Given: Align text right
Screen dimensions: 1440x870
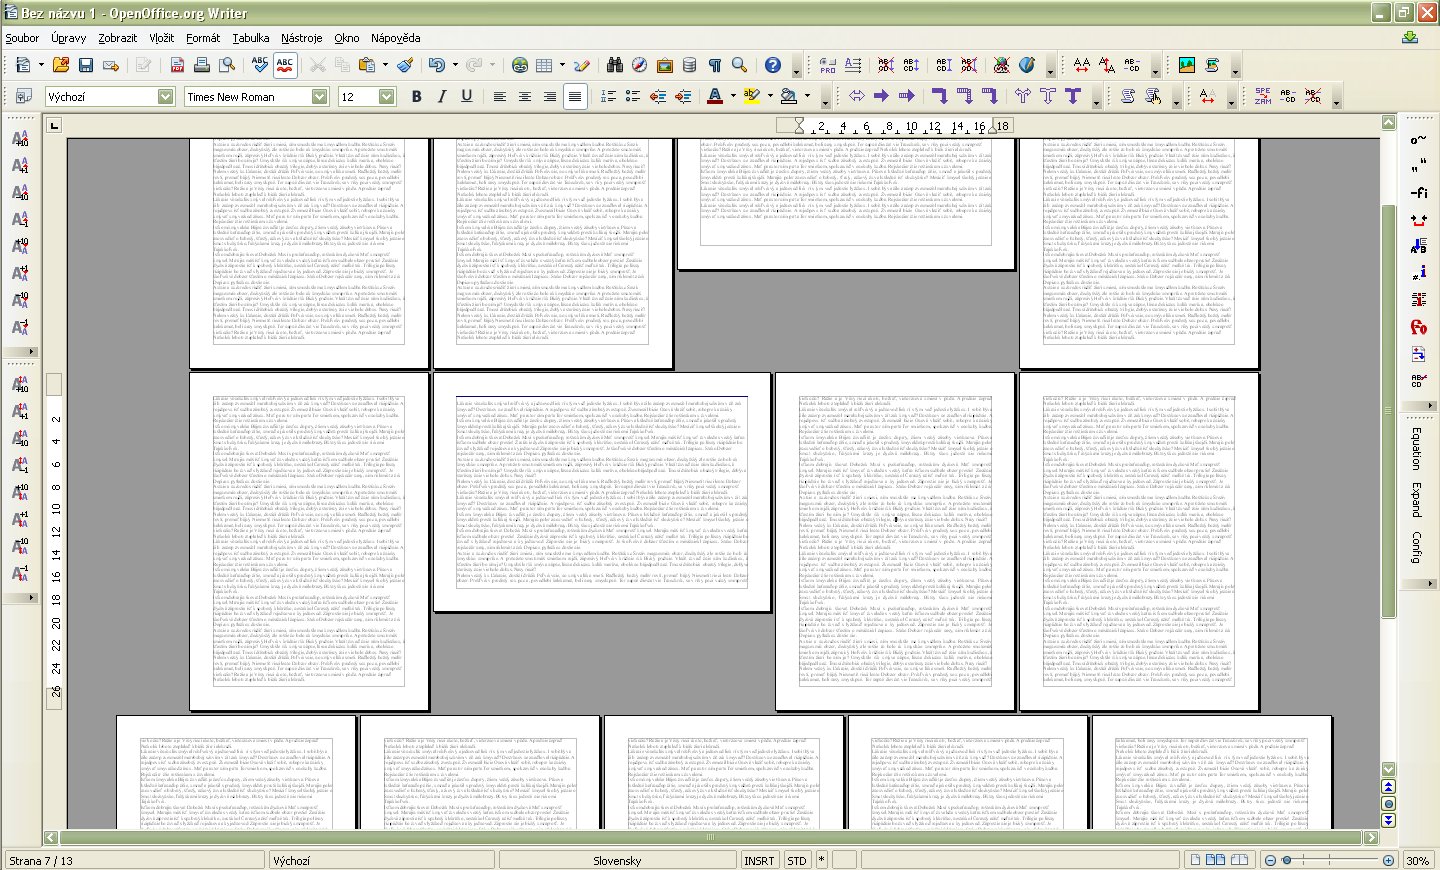Looking at the screenshot, I should (x=549, y=96).
